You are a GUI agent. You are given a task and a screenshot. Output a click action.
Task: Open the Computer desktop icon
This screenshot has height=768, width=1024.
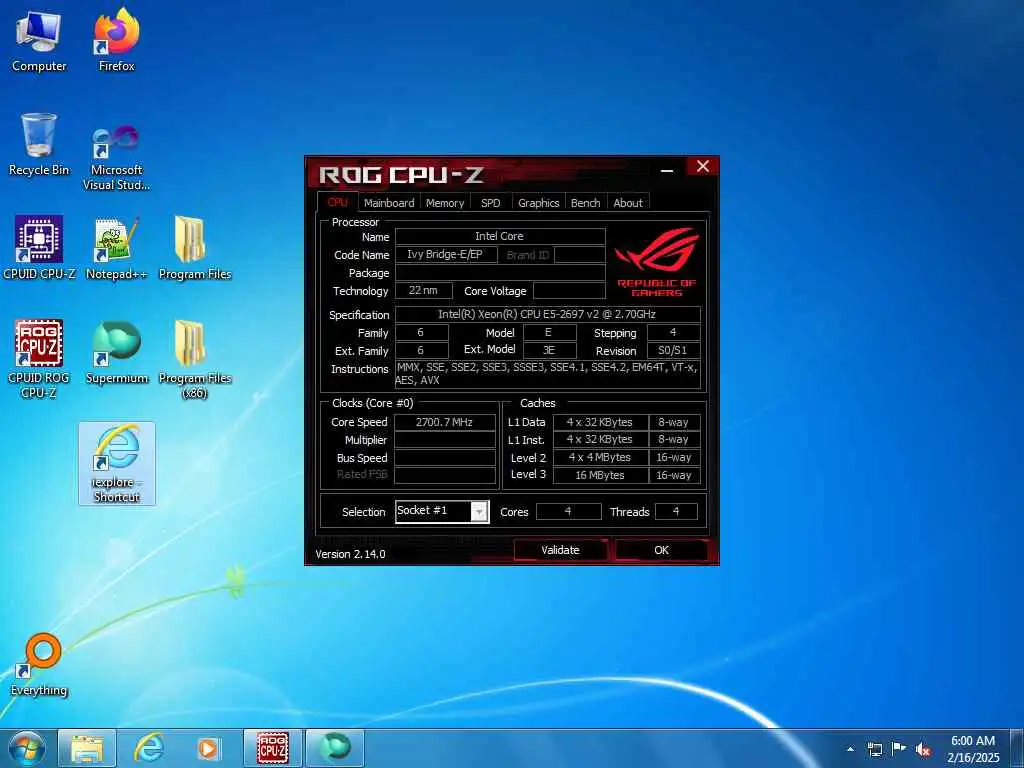39,41
